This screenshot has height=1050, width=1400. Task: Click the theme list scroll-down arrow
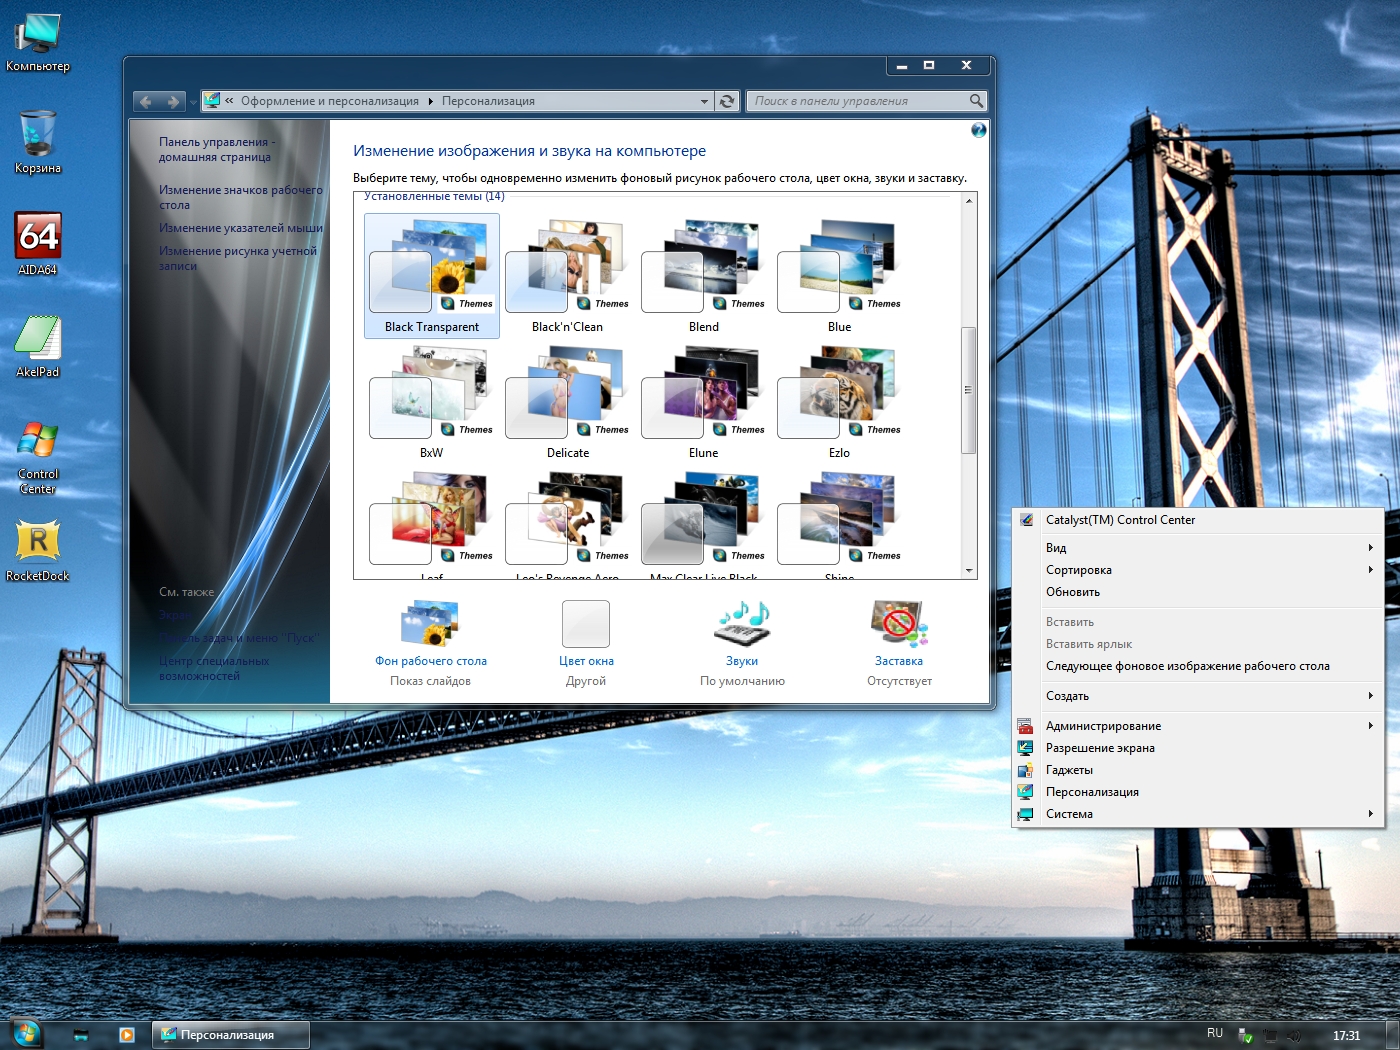tap(968, 571)
